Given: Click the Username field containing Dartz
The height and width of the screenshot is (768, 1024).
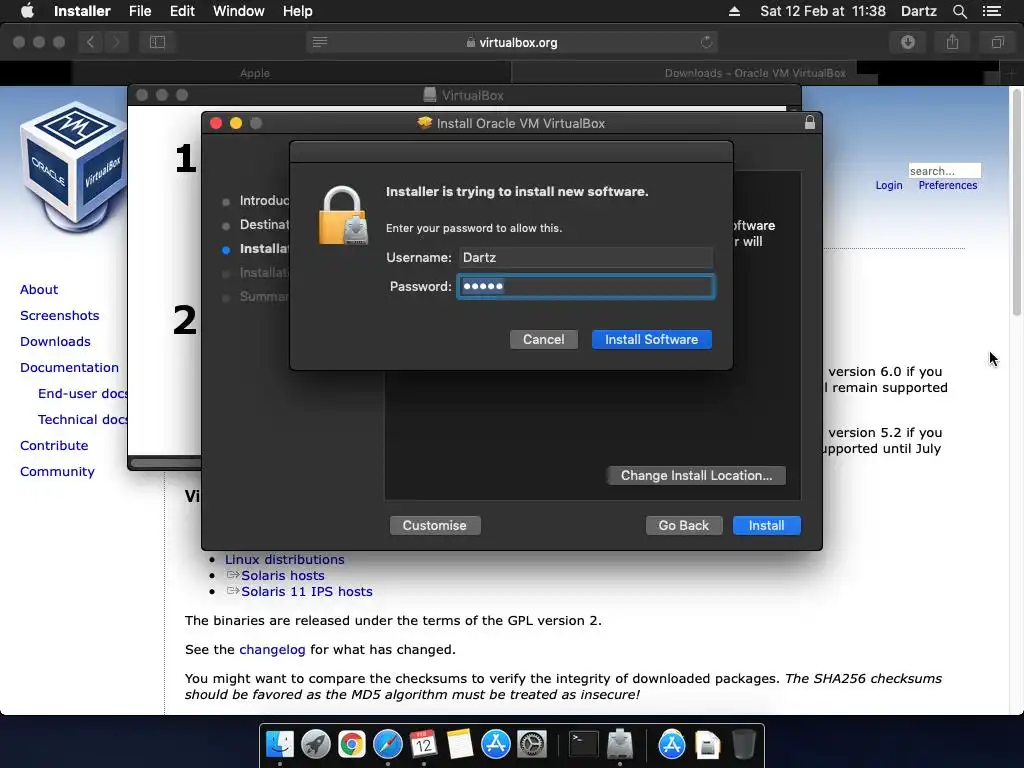Looking at the screenshot, I should pyautogui.click(x=585, y=257).
